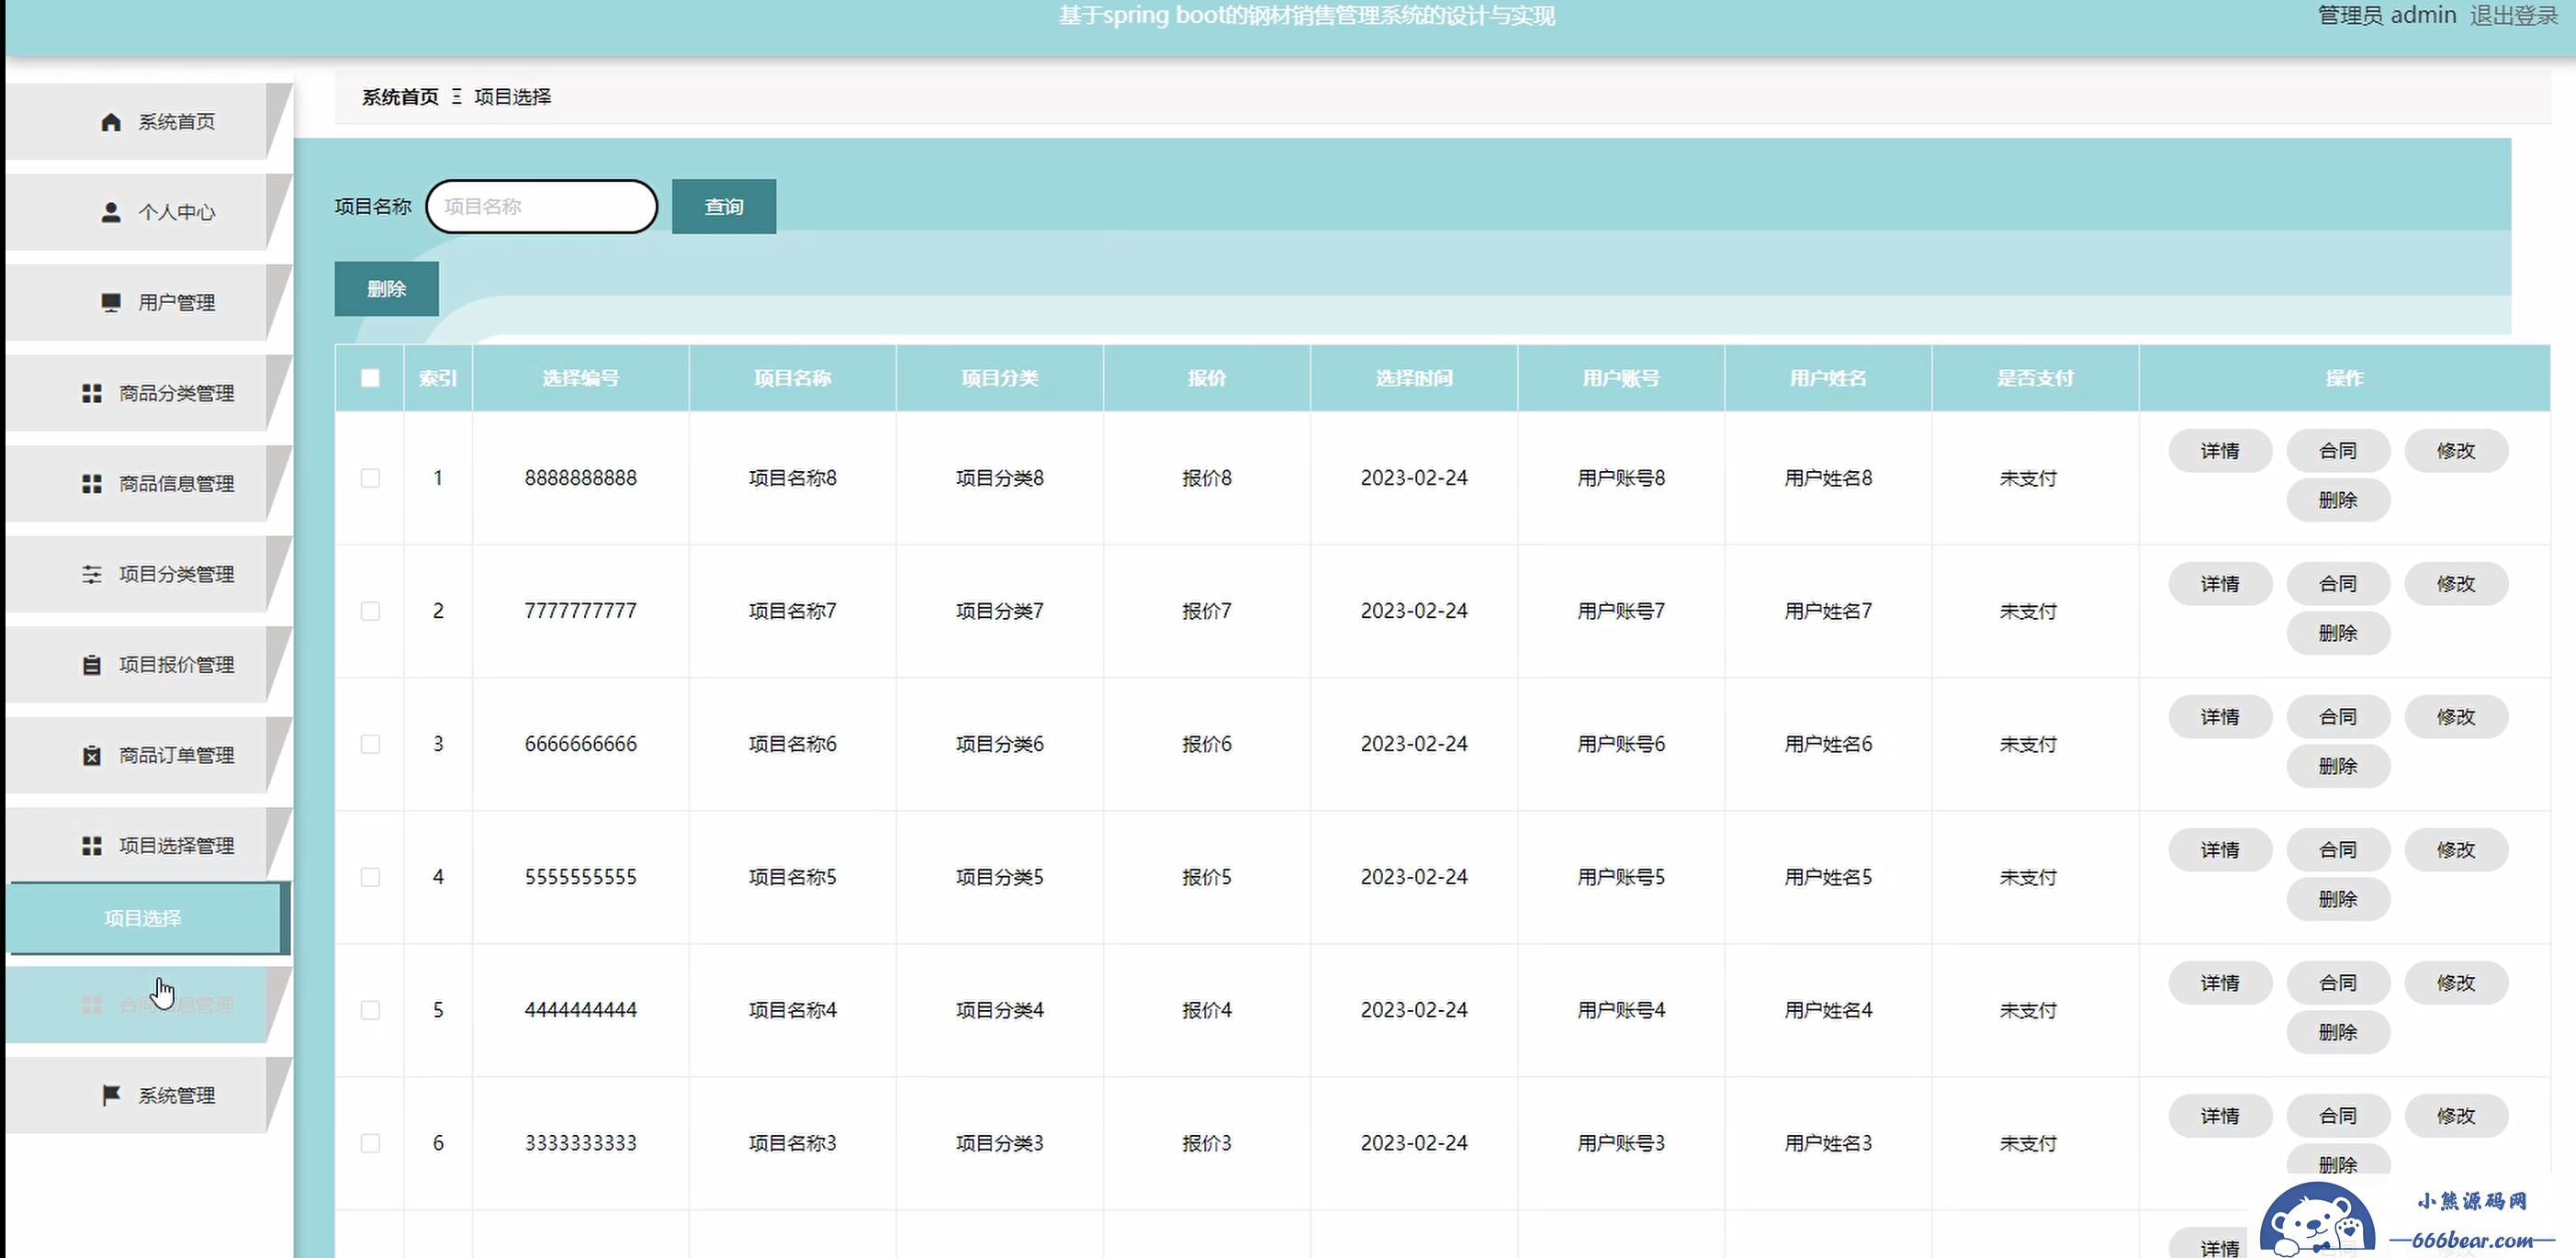
Task: Toggle the select-all checkbox in table header
Action: 370,378
